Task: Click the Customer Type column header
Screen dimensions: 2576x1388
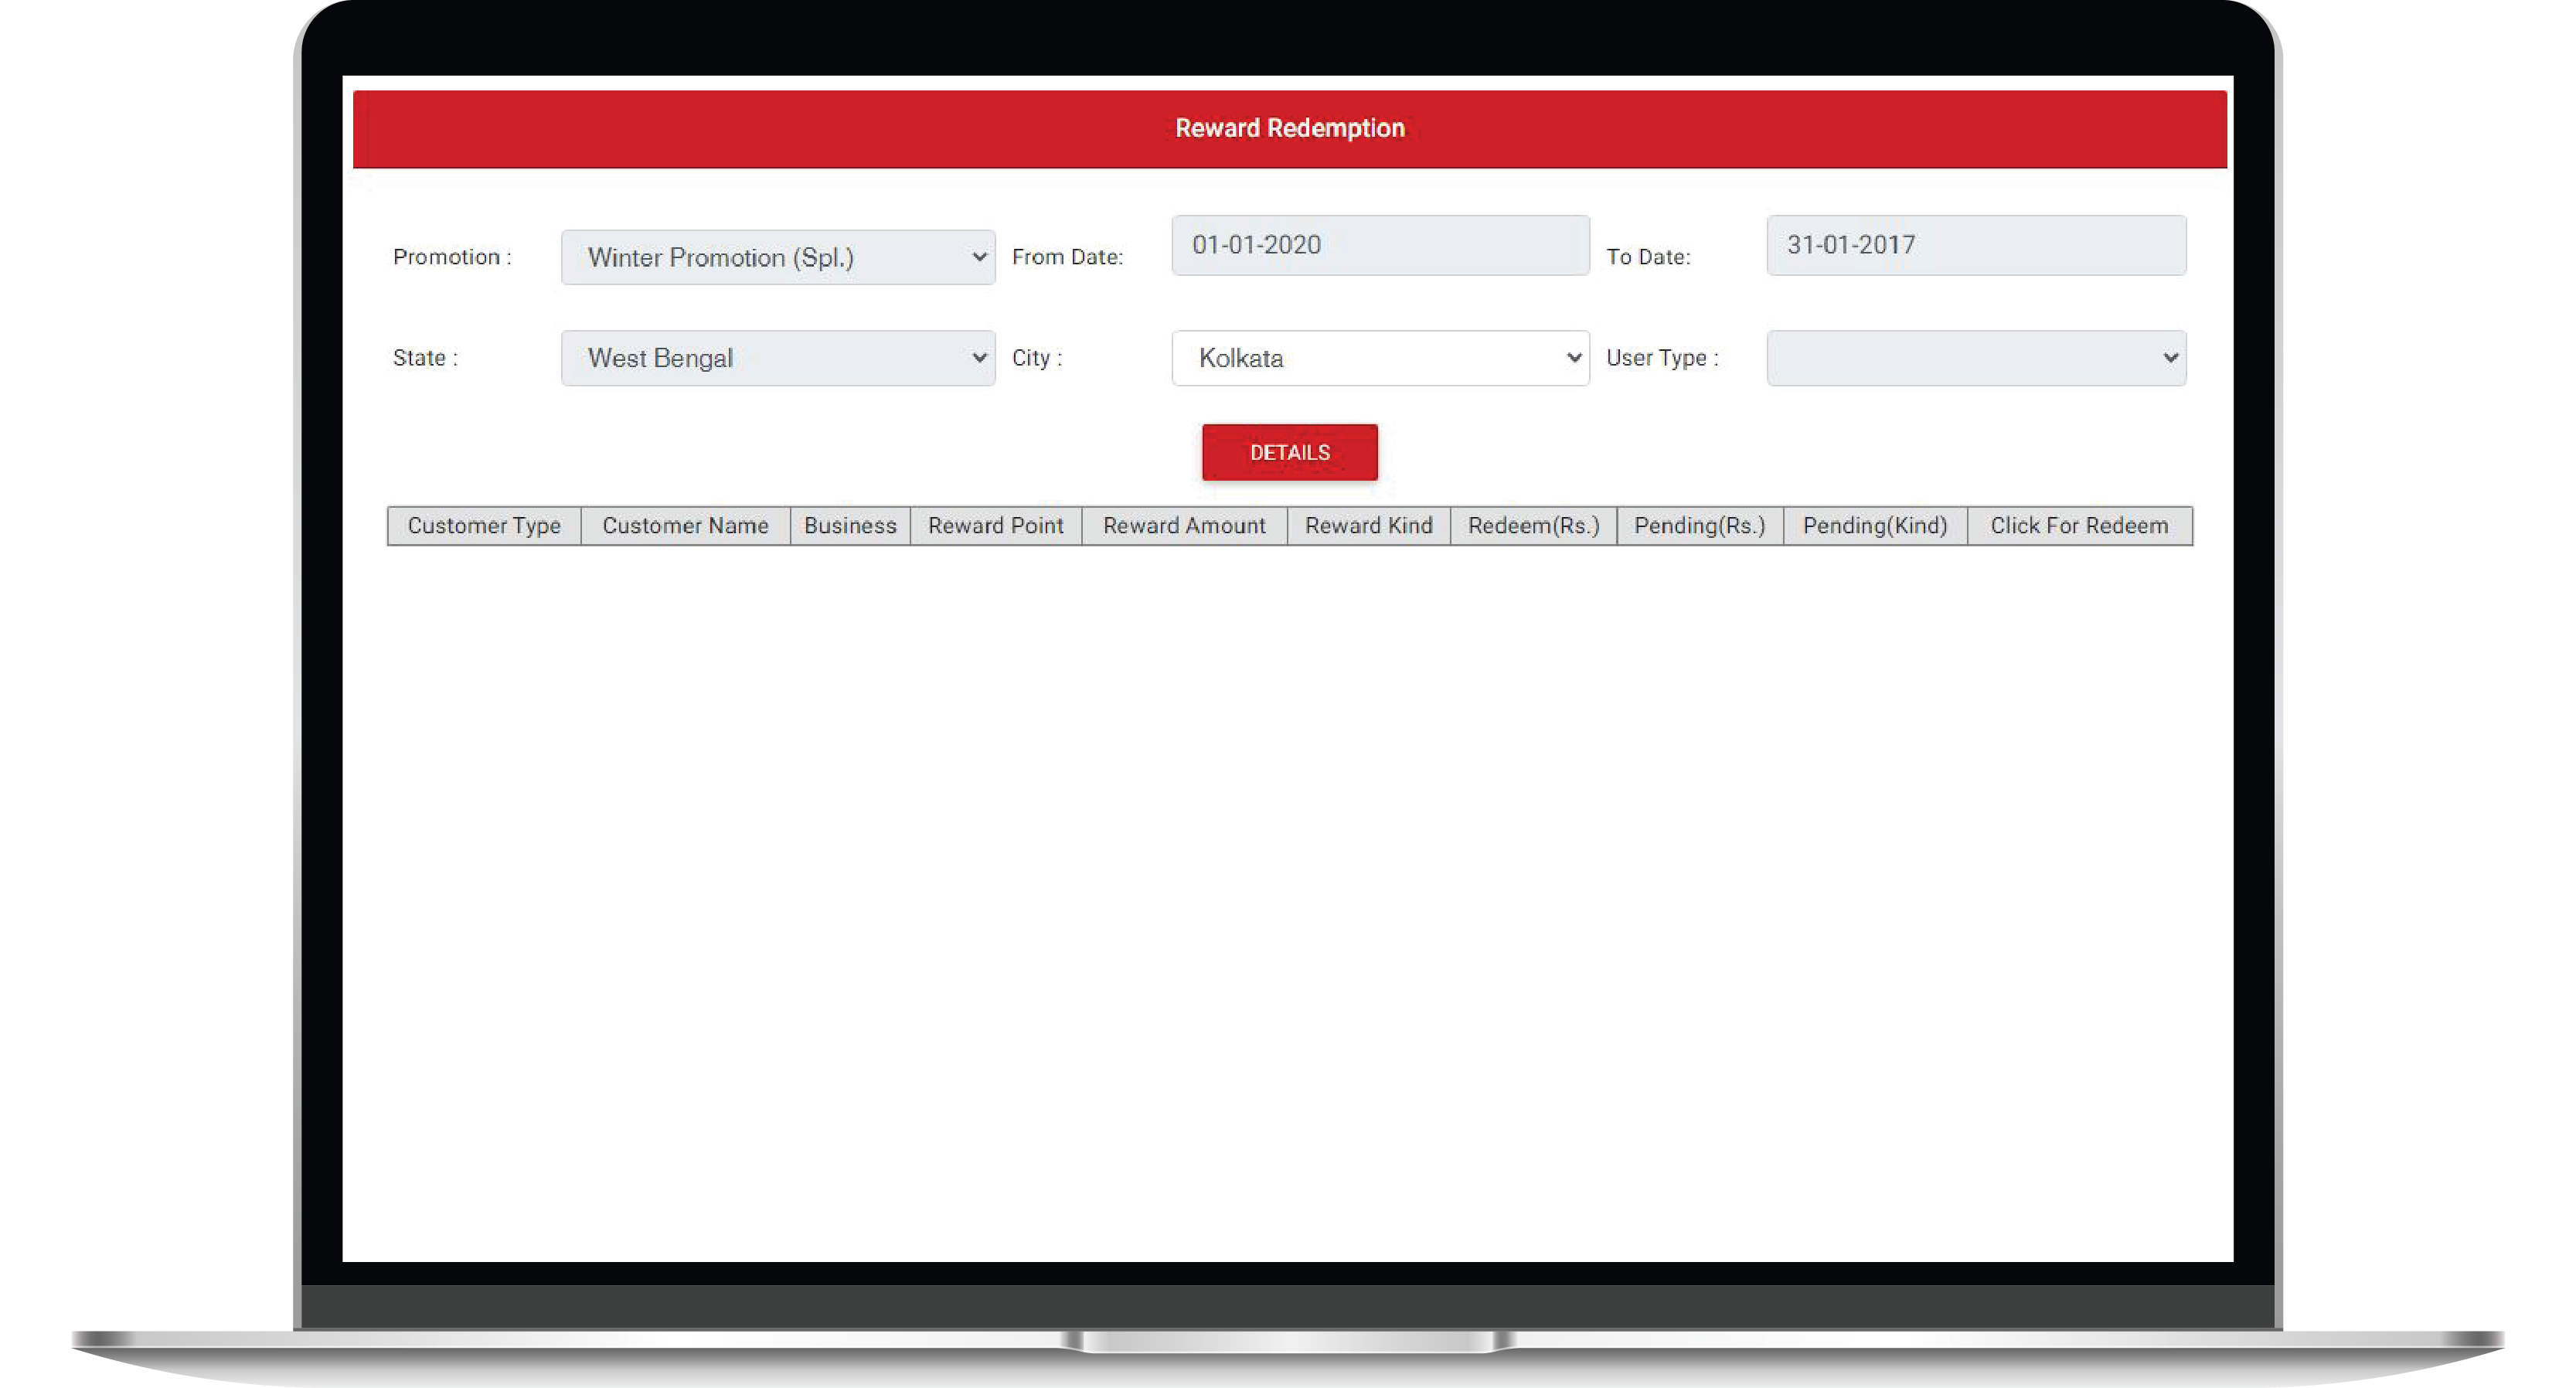Action: click(x=484, y=526)
